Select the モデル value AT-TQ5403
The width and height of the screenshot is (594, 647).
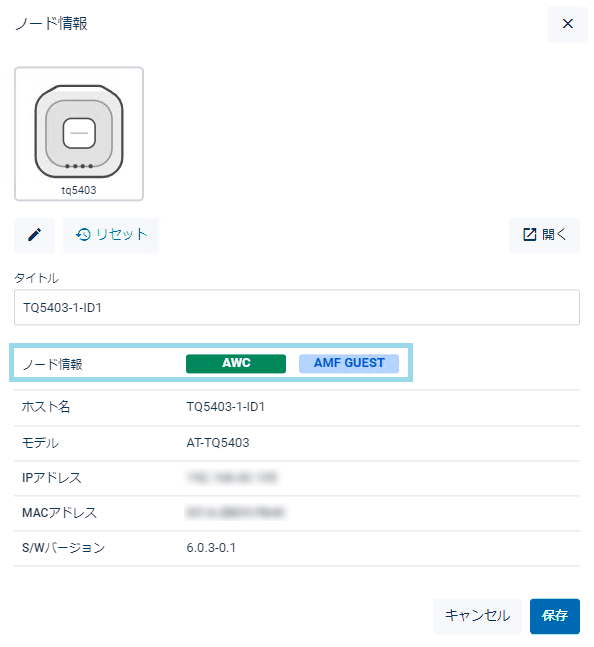tap(218, 443)
